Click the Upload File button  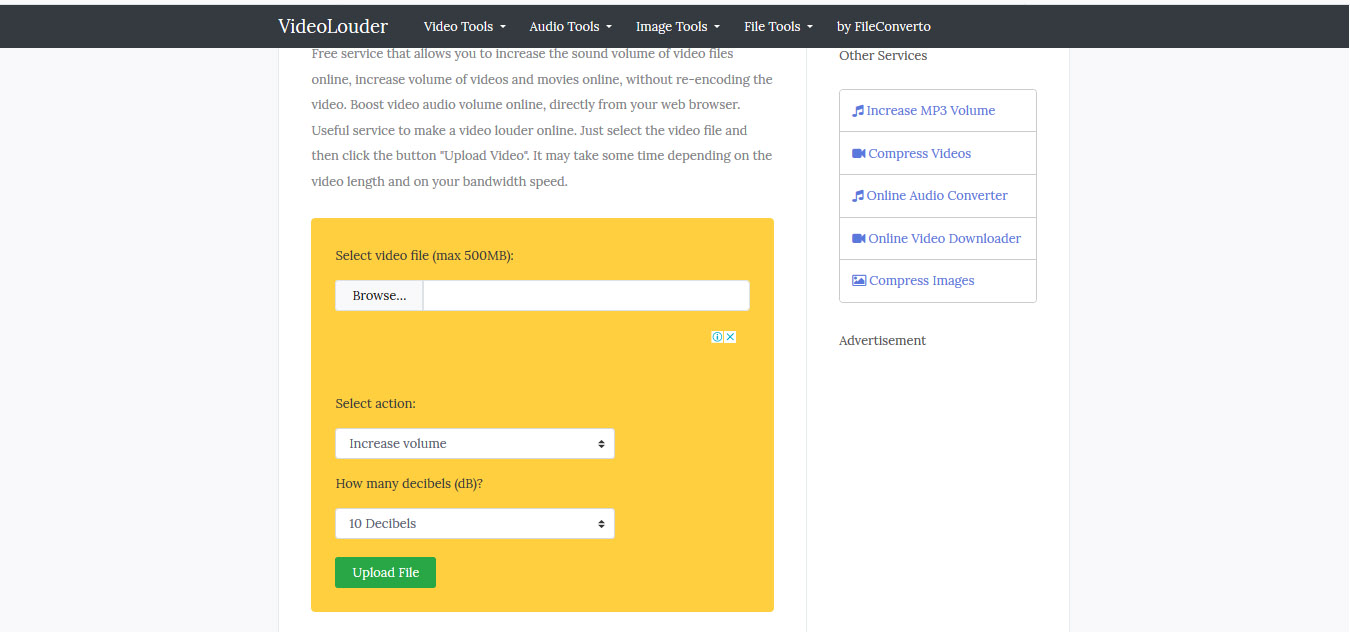click(385, 573)
